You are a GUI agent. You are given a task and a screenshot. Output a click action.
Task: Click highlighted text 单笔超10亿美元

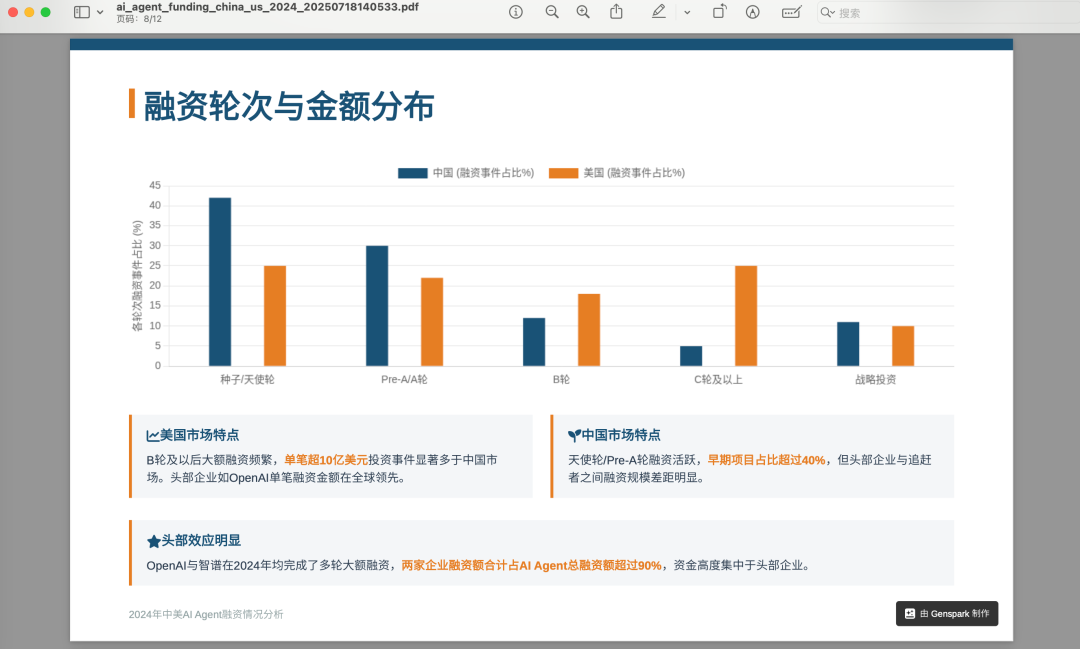(x=326, y=460)
